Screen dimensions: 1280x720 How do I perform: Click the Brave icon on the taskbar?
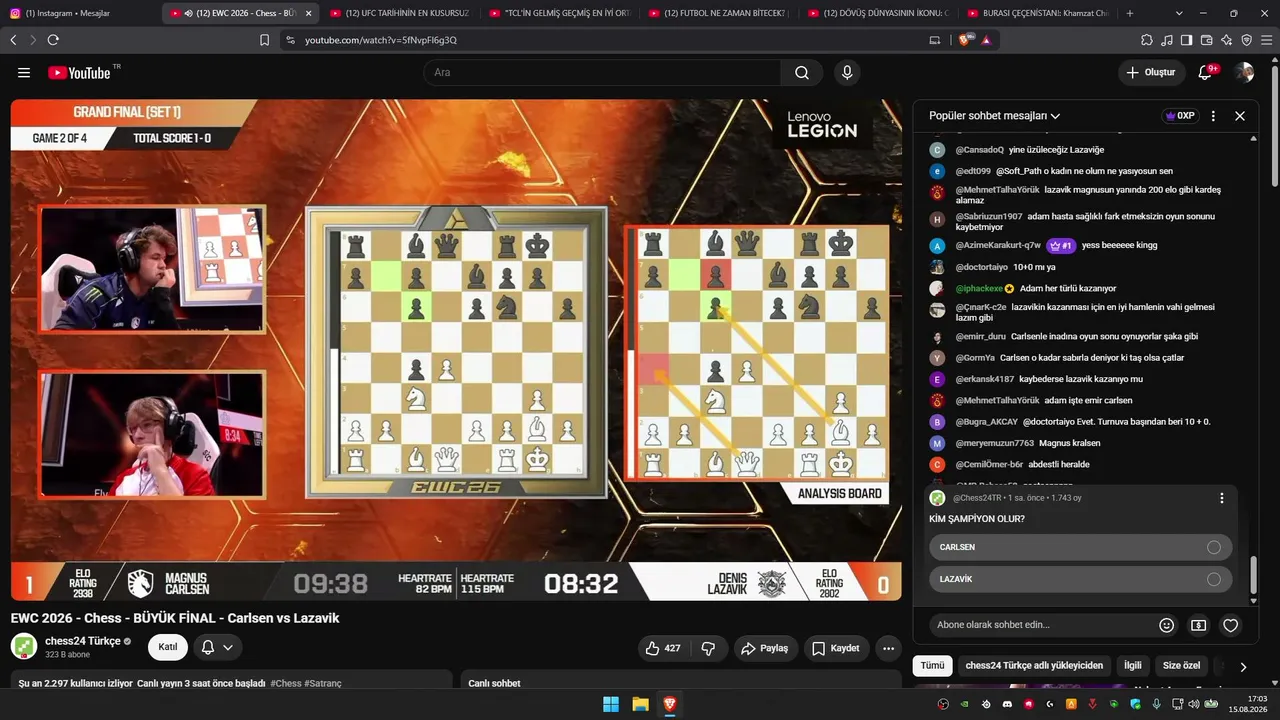pos(670,704)
